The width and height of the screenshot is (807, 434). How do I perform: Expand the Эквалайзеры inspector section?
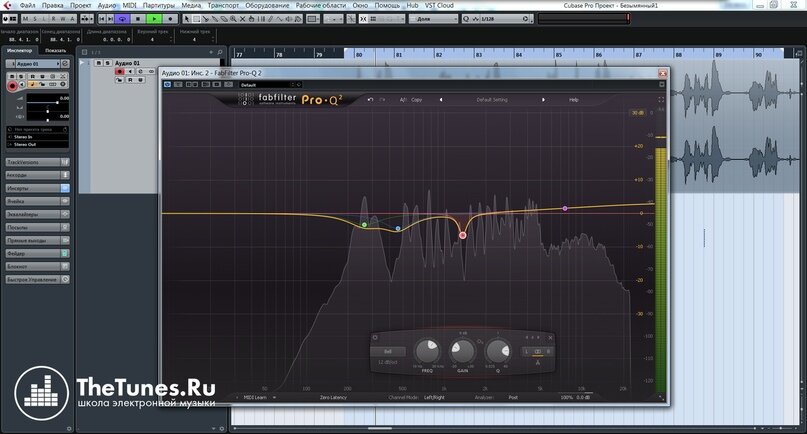pos(37,214)
